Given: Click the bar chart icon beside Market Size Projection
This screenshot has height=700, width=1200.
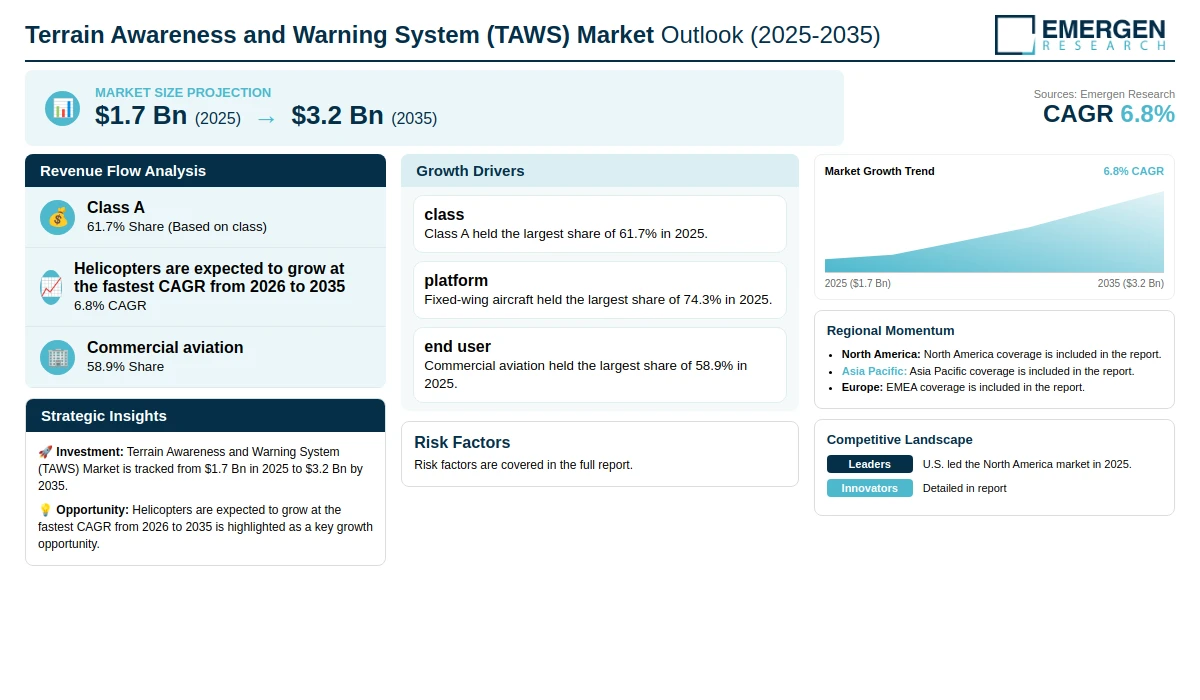Looking at the screenshot, I should click(62, 108).
